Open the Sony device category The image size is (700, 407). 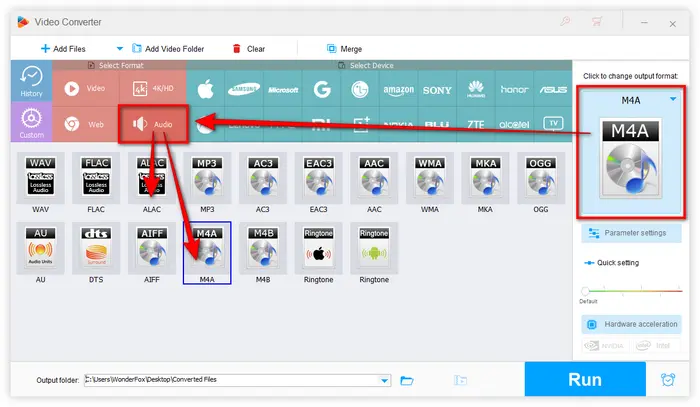(x=437, y=90)
